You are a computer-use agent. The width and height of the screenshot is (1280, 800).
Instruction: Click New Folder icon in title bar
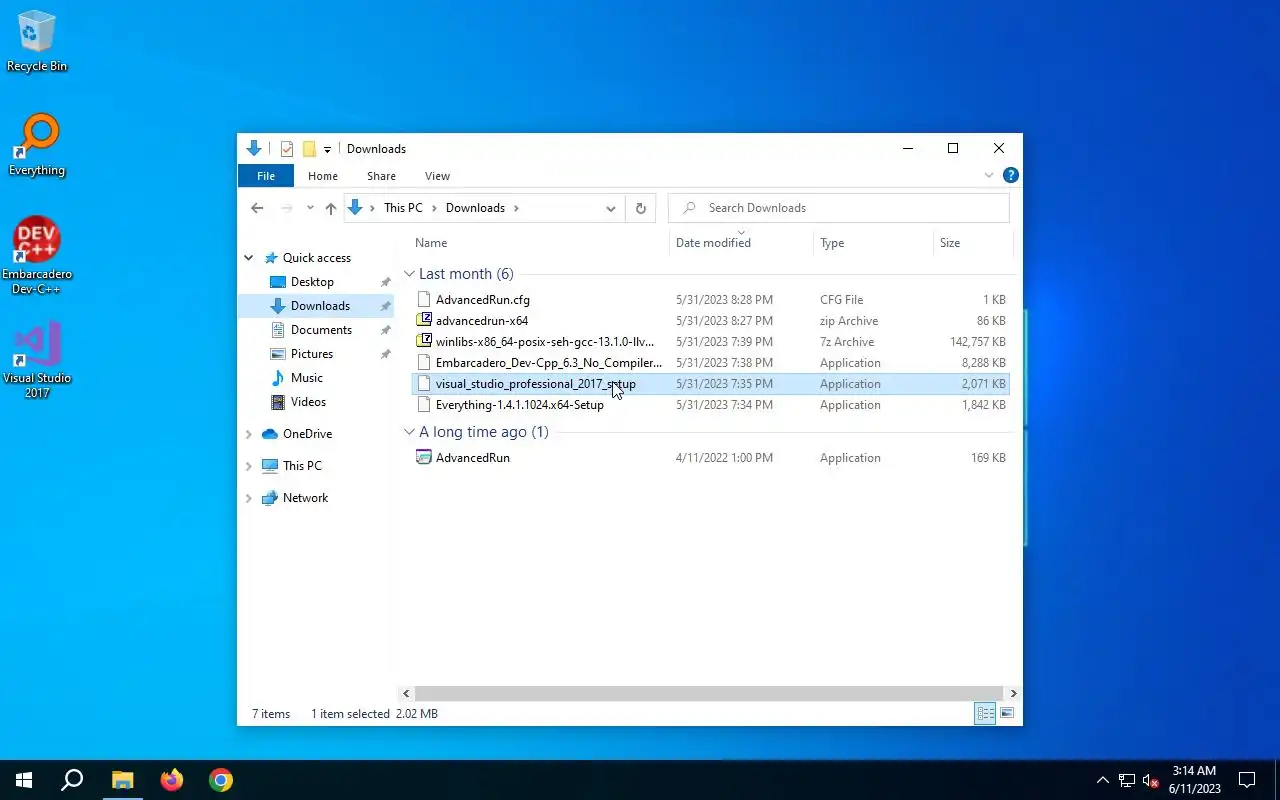pyautogui.click(x=309, y=149)
